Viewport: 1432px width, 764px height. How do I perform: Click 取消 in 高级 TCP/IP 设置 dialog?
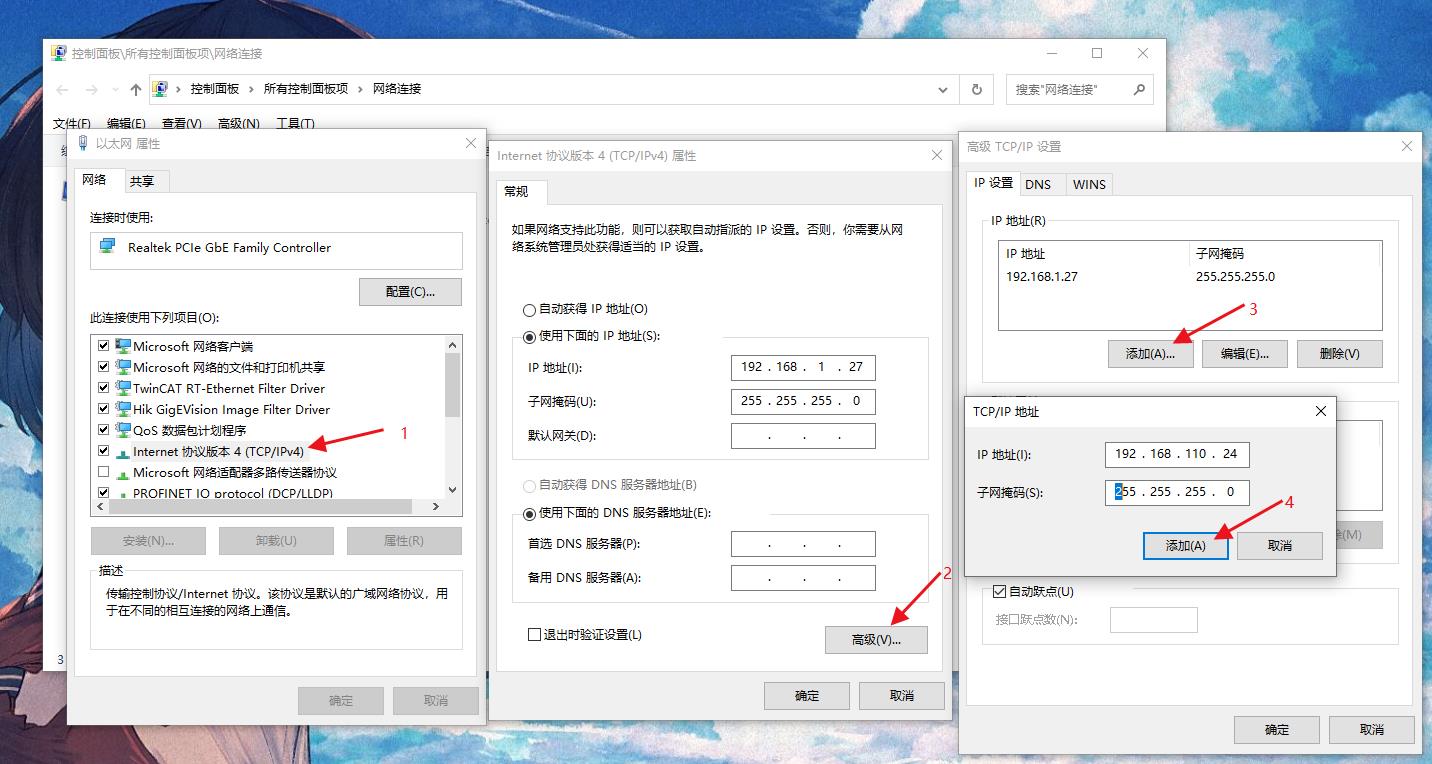(1372, 730)
